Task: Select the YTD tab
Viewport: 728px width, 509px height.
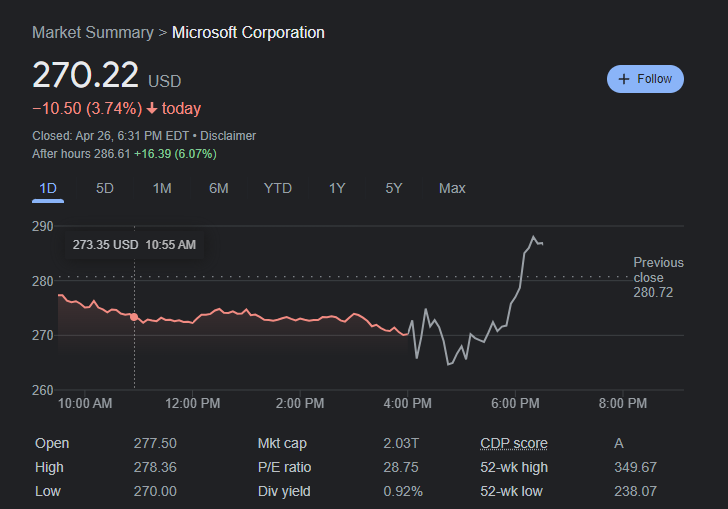Action: (278, 188)
